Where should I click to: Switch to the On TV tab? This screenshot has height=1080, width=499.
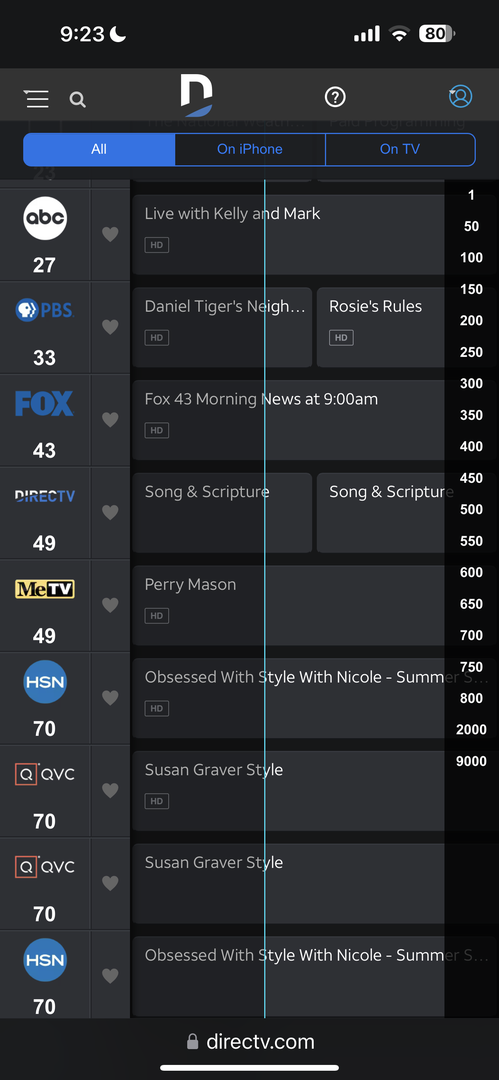[400, 149]
